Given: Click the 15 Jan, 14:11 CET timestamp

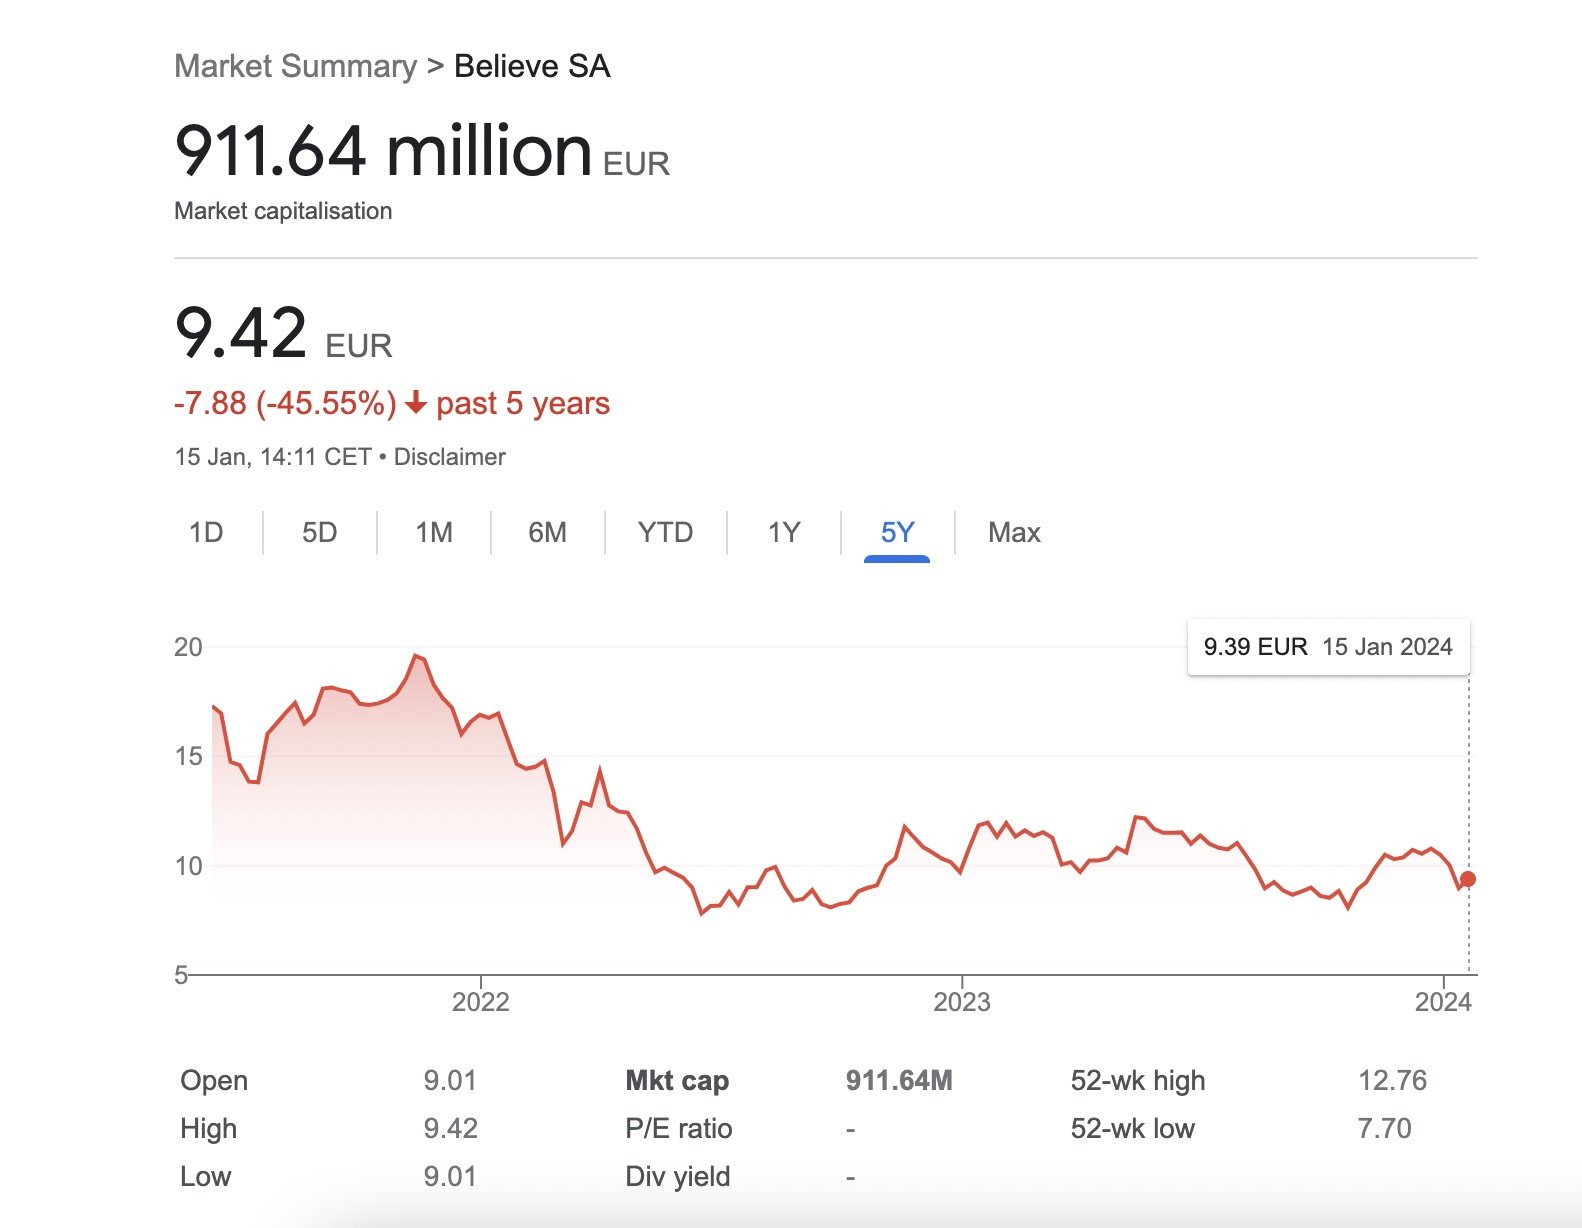Looking at the screenshot, I should (273, 457).
